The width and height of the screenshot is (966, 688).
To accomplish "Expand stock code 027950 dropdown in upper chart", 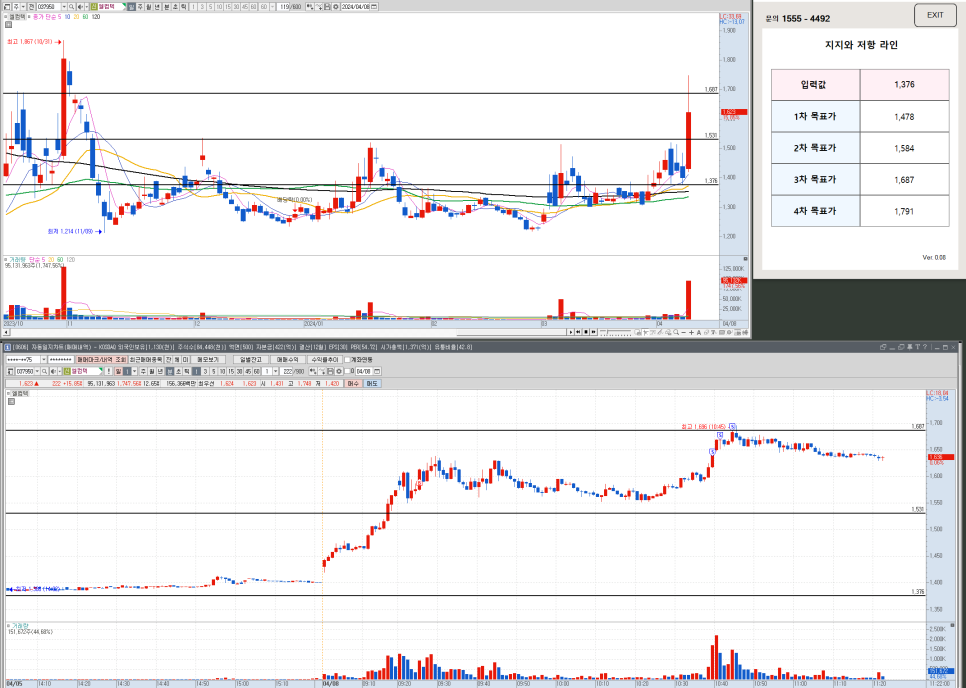I will coord(64,7).
